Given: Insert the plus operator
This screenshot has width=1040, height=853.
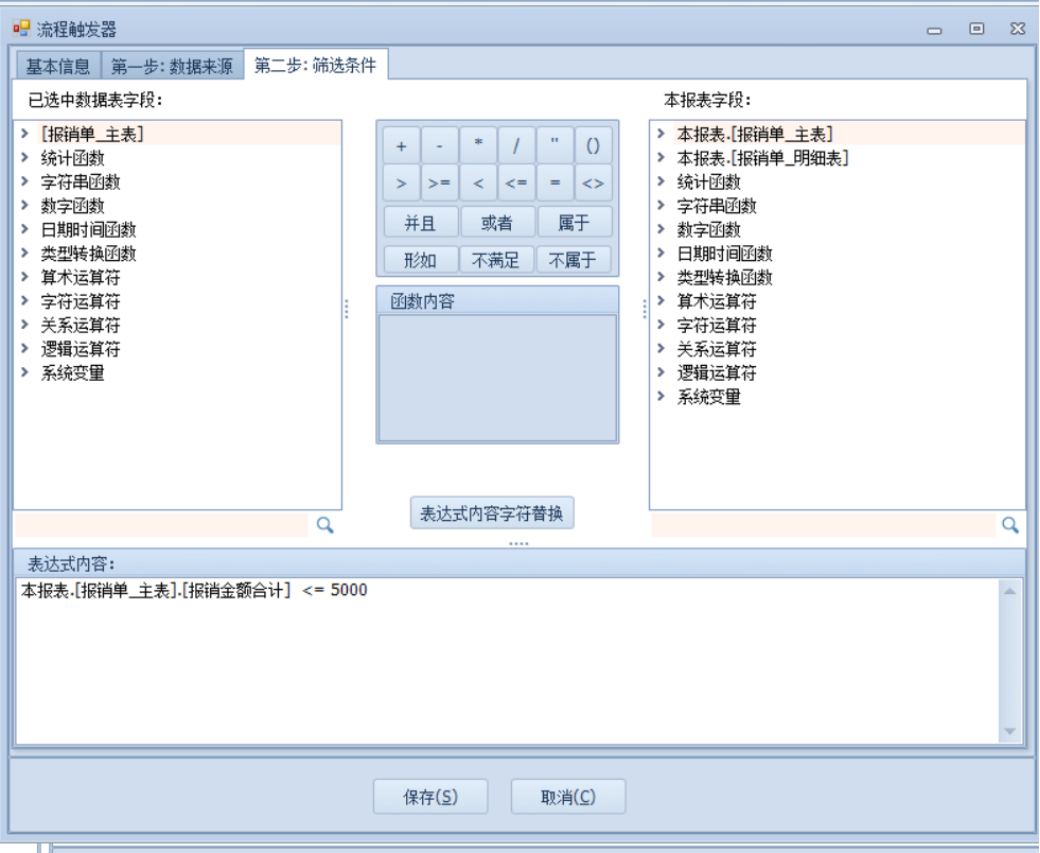Looking at the screenshot, I should coord(401,146).
